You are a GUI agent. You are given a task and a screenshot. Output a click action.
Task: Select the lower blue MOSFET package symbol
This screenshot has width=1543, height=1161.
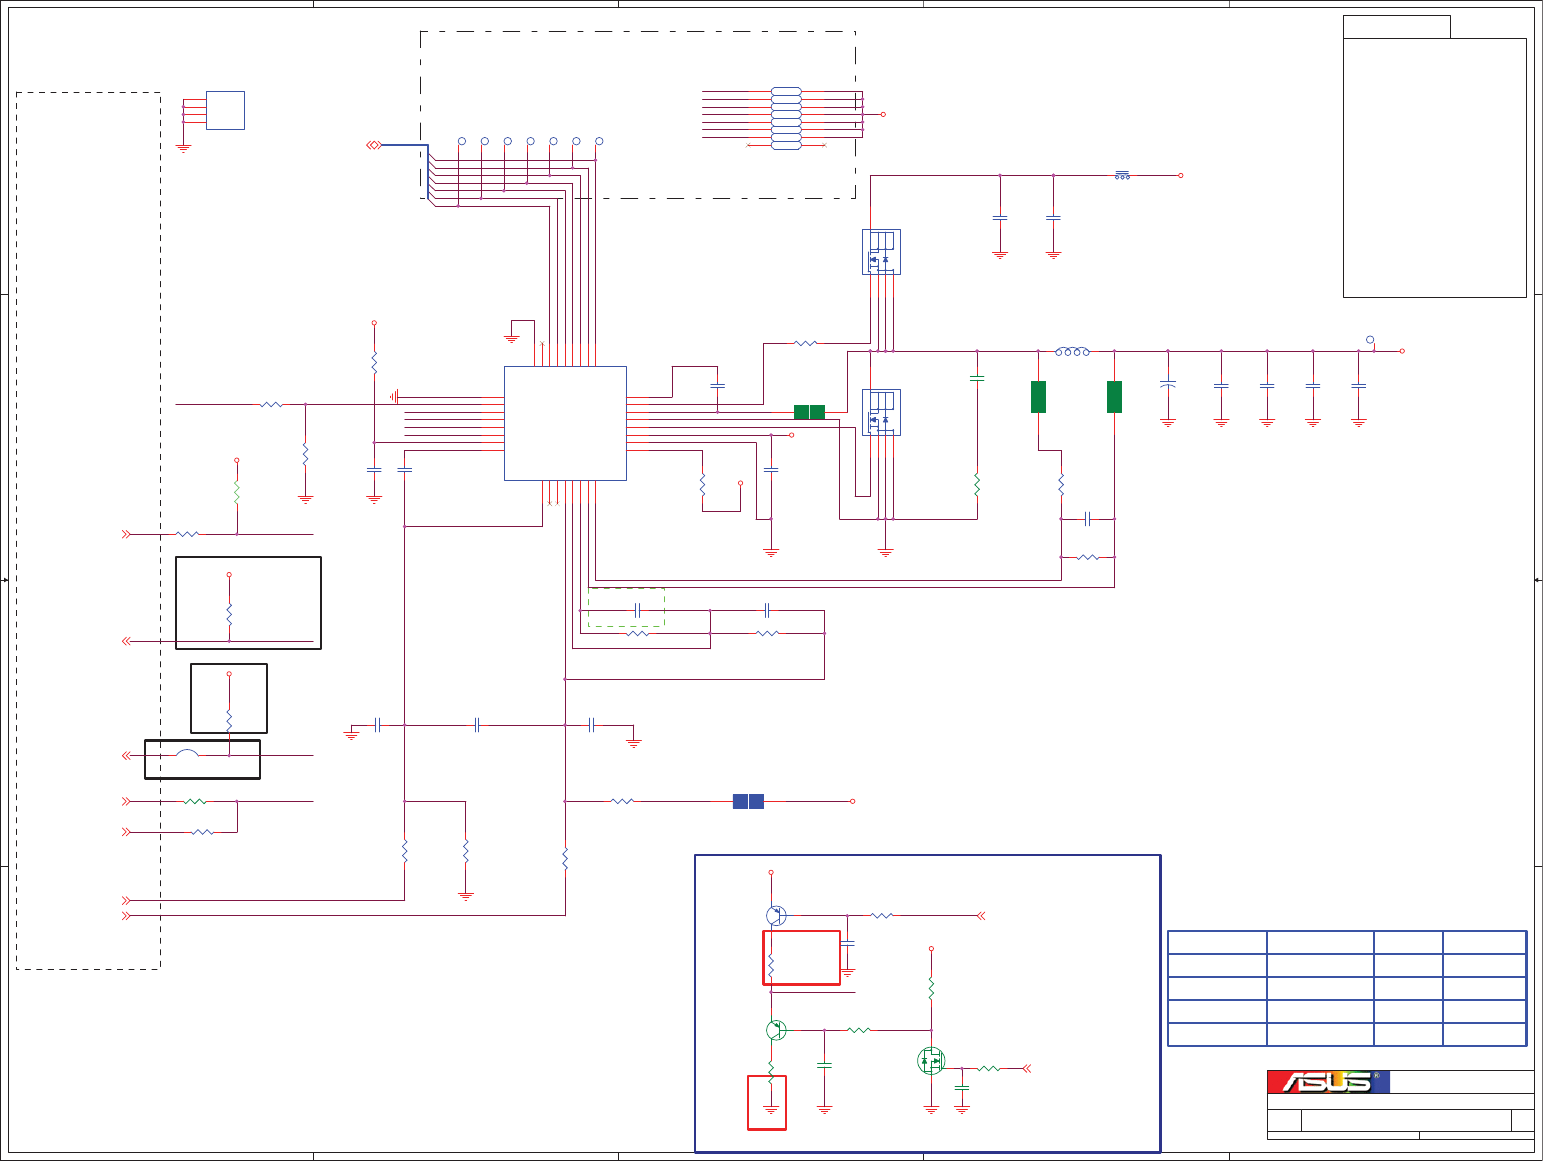coord(881,412)
